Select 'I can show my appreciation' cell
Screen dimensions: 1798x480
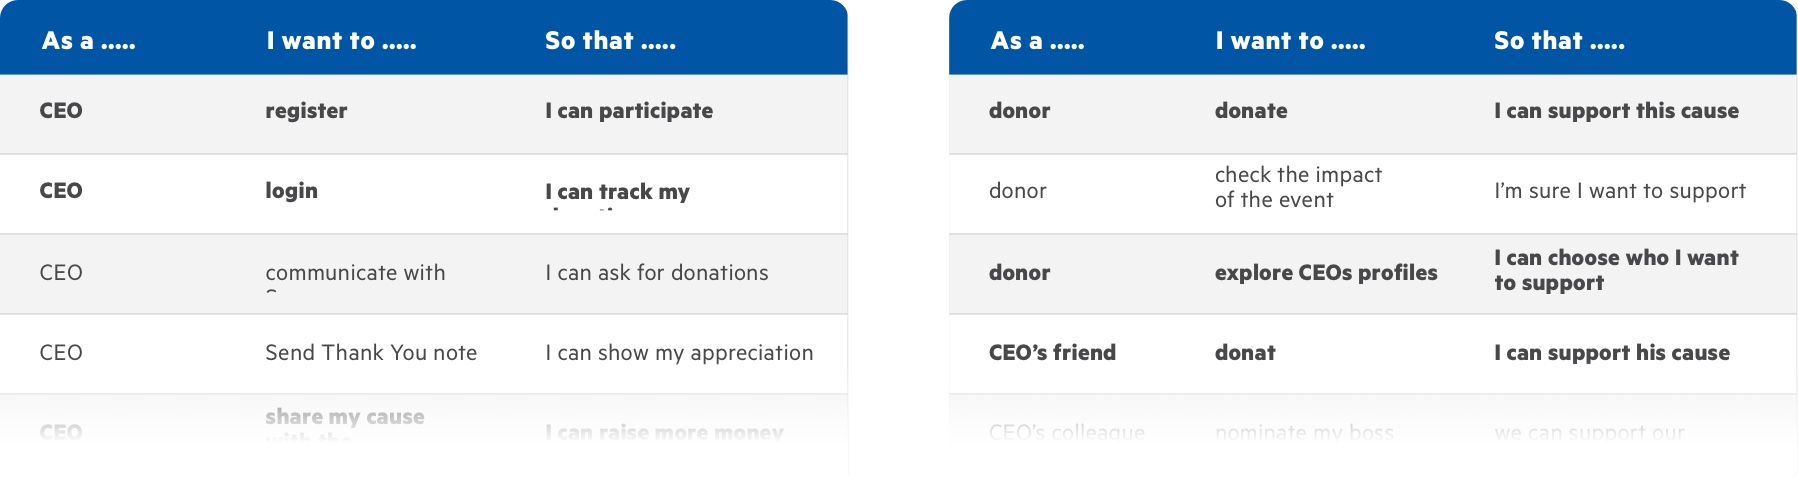[679, 353]
